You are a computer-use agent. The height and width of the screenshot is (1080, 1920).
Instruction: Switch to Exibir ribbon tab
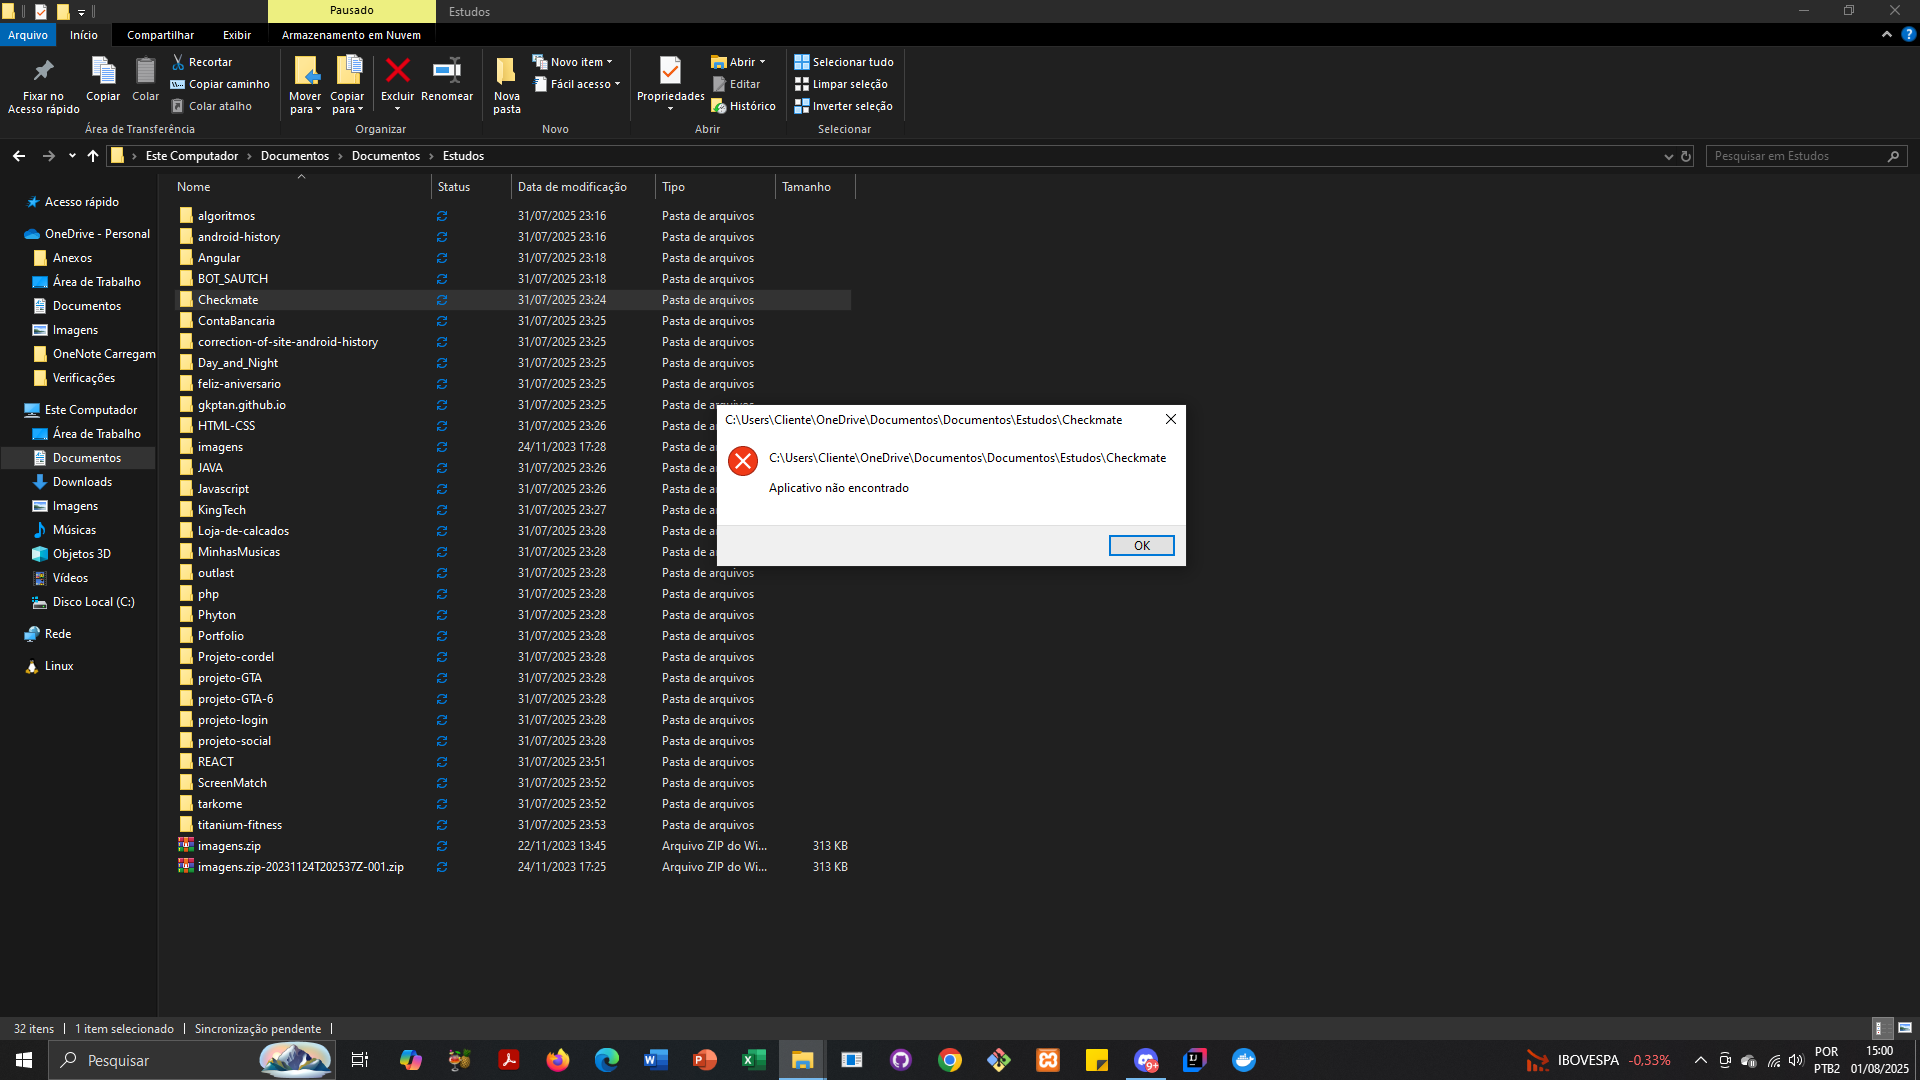click(237, 35)
